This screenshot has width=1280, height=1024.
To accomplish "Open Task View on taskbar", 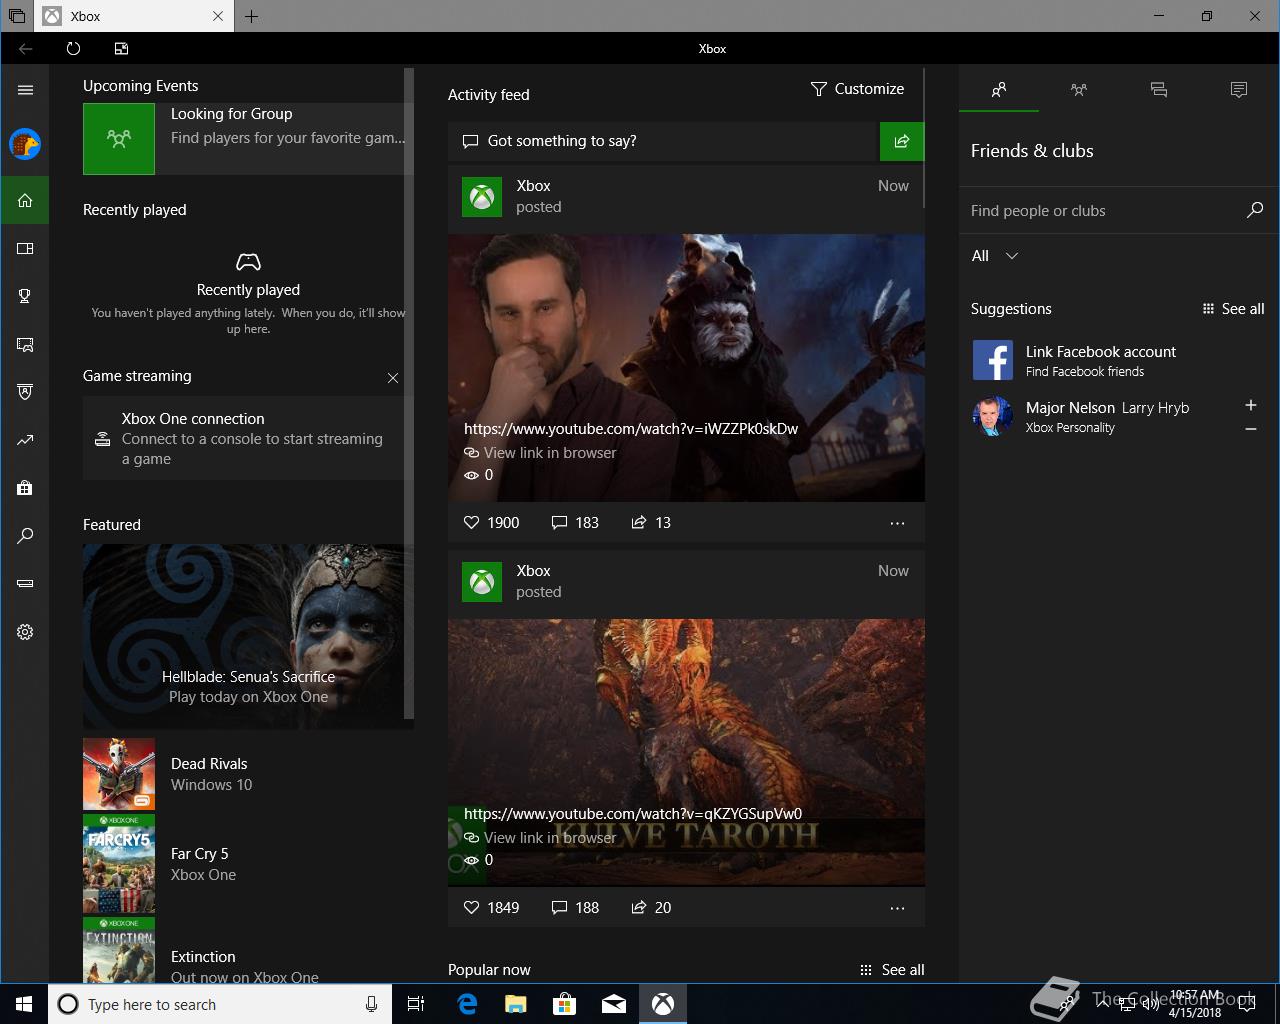I will 416,1004.
